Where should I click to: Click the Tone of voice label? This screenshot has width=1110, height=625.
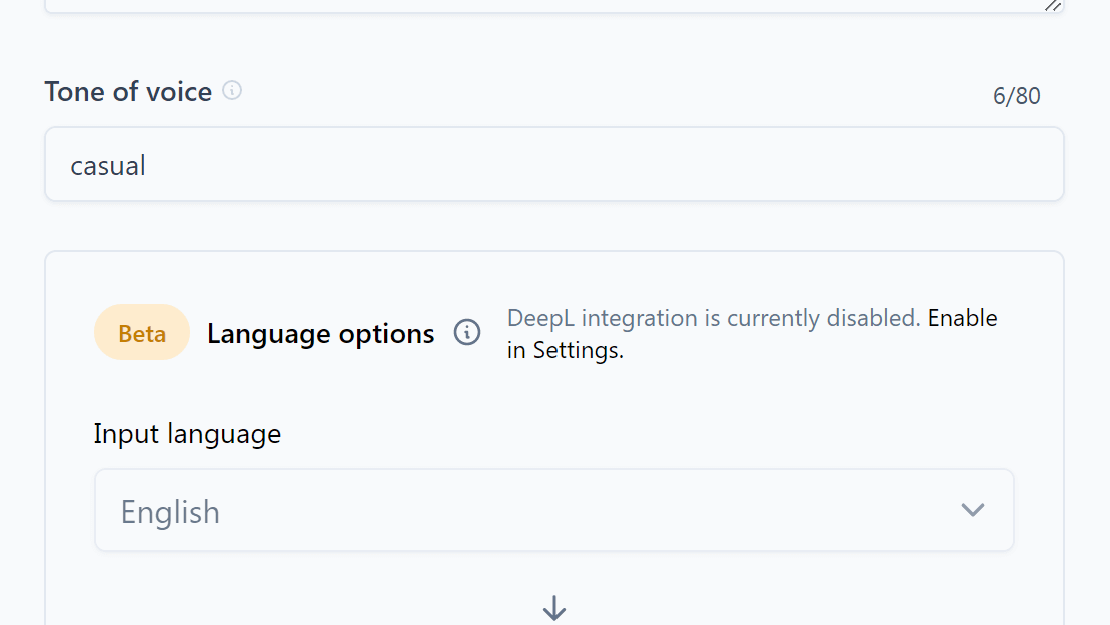(x=128, y=92)
